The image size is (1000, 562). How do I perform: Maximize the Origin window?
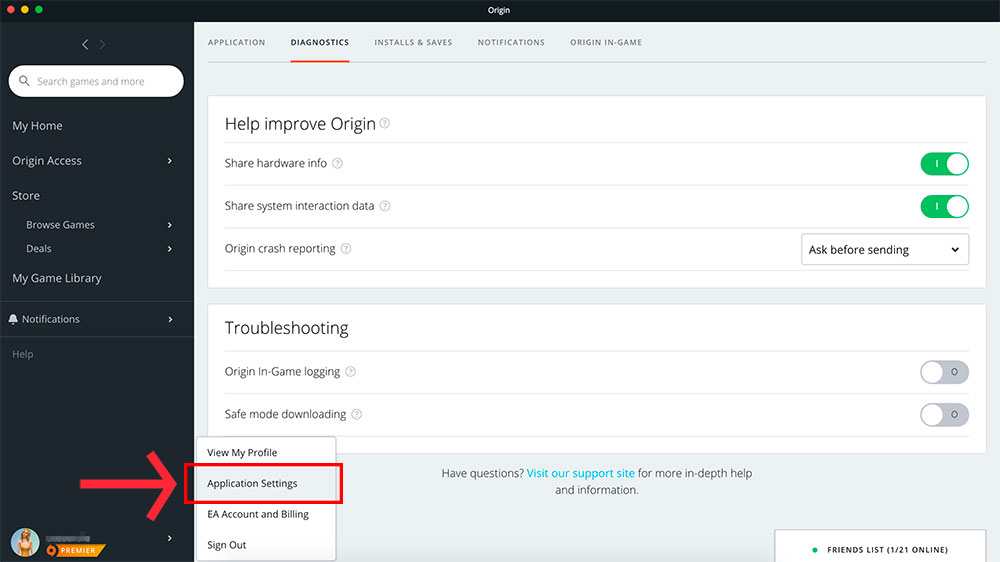(x=39, y=10)
